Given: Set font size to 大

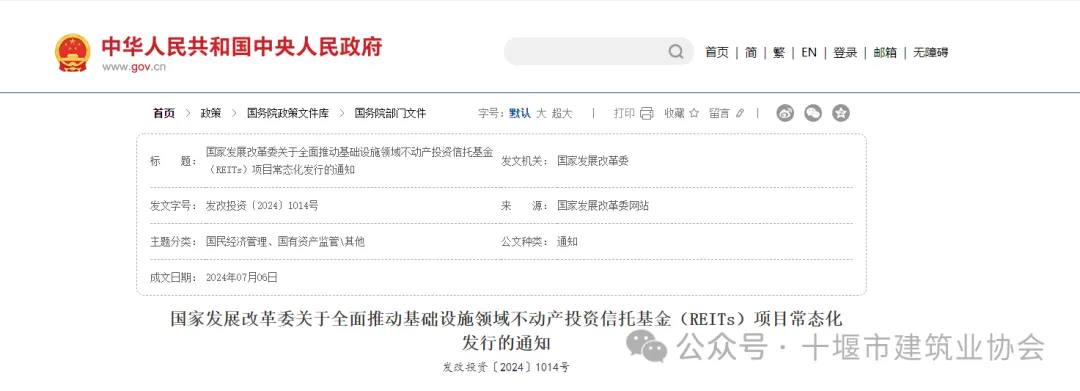Looking at the screenshot, I should [541, 113].
